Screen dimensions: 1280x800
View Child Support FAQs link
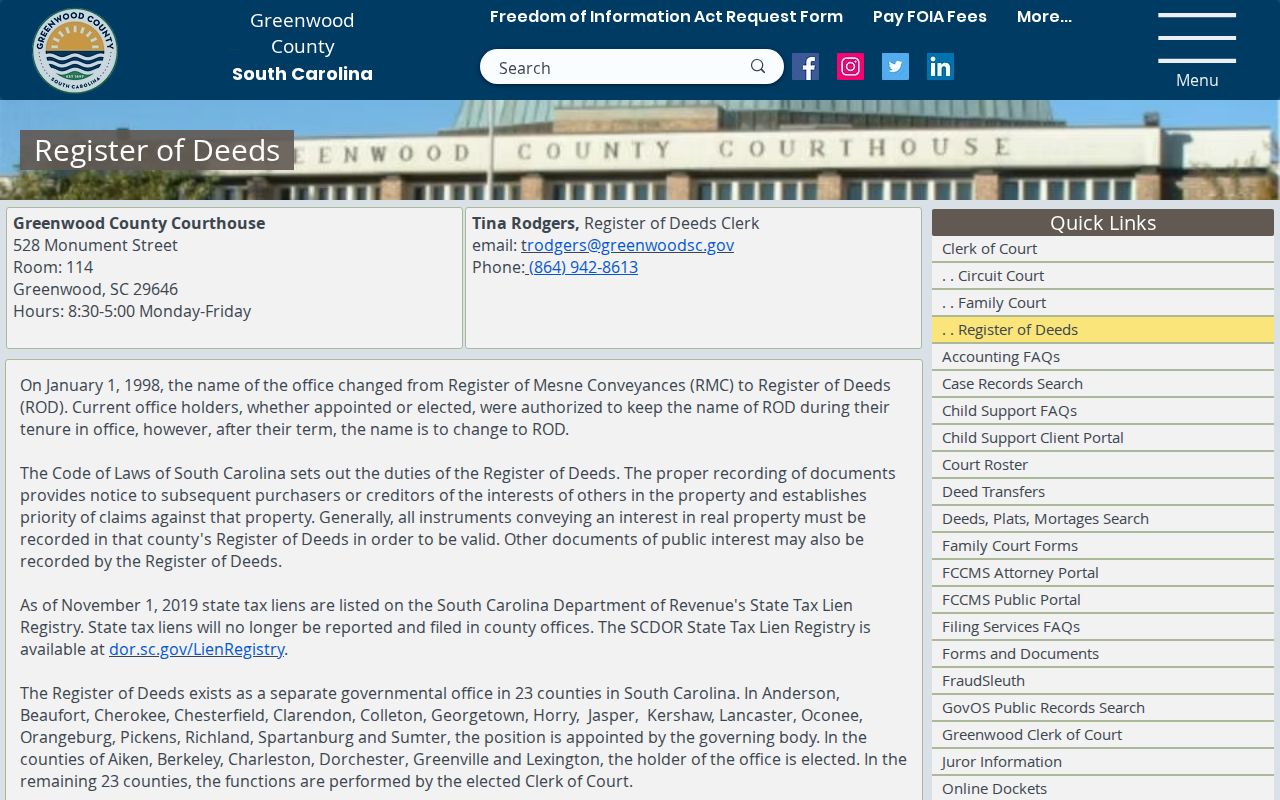pyautogui.click(x=1103, y=411)
